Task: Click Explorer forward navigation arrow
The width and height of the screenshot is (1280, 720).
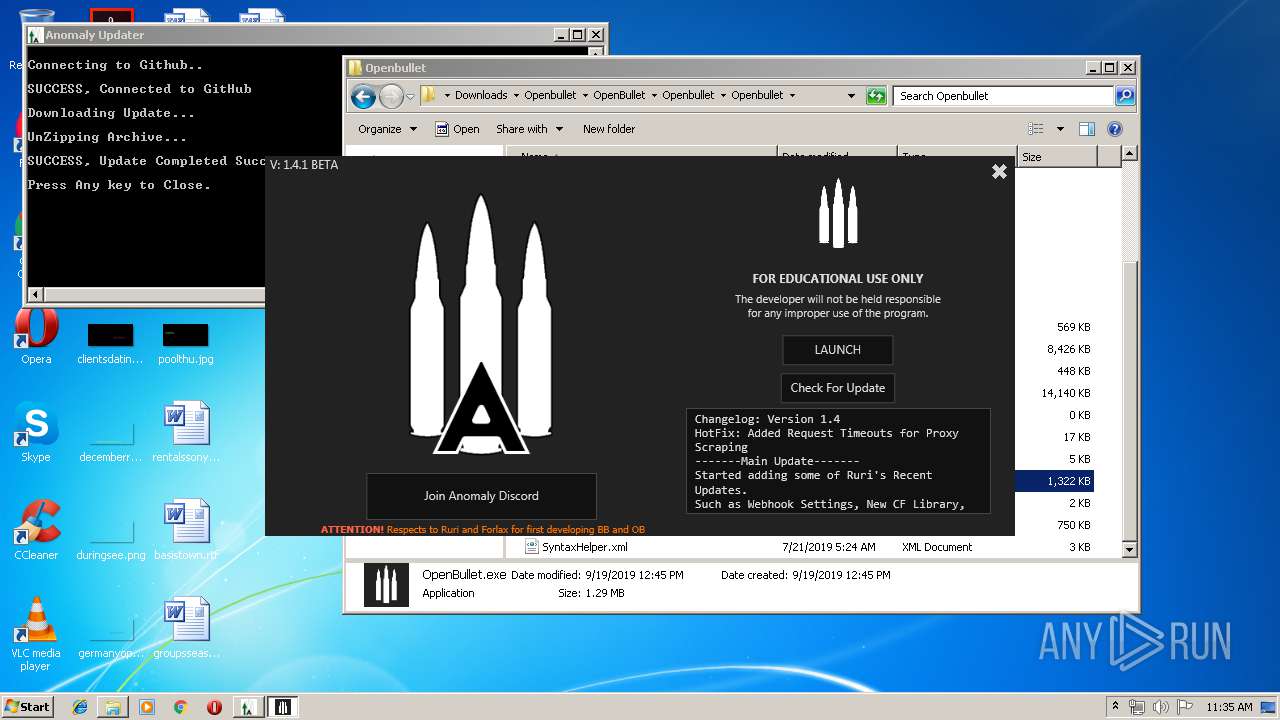Action: [391, 96]
